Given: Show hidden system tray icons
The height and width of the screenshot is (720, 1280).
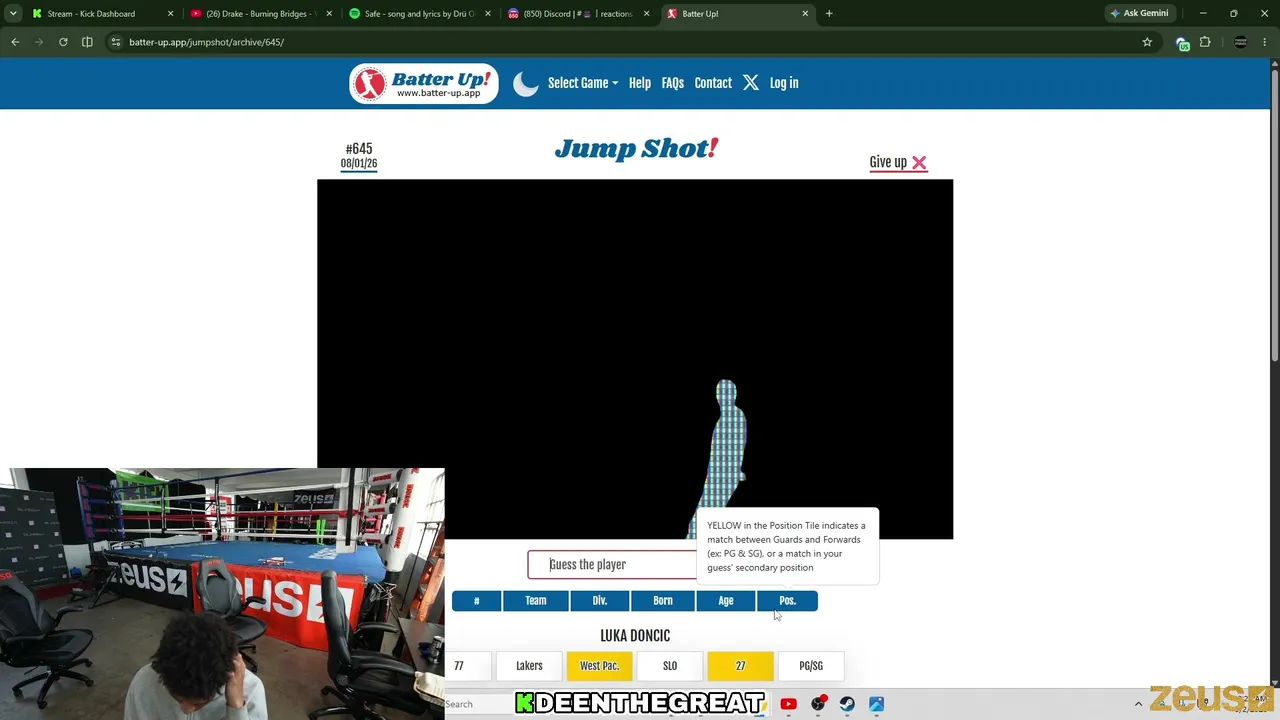Looking at the screenshot, I should 1138,705.
